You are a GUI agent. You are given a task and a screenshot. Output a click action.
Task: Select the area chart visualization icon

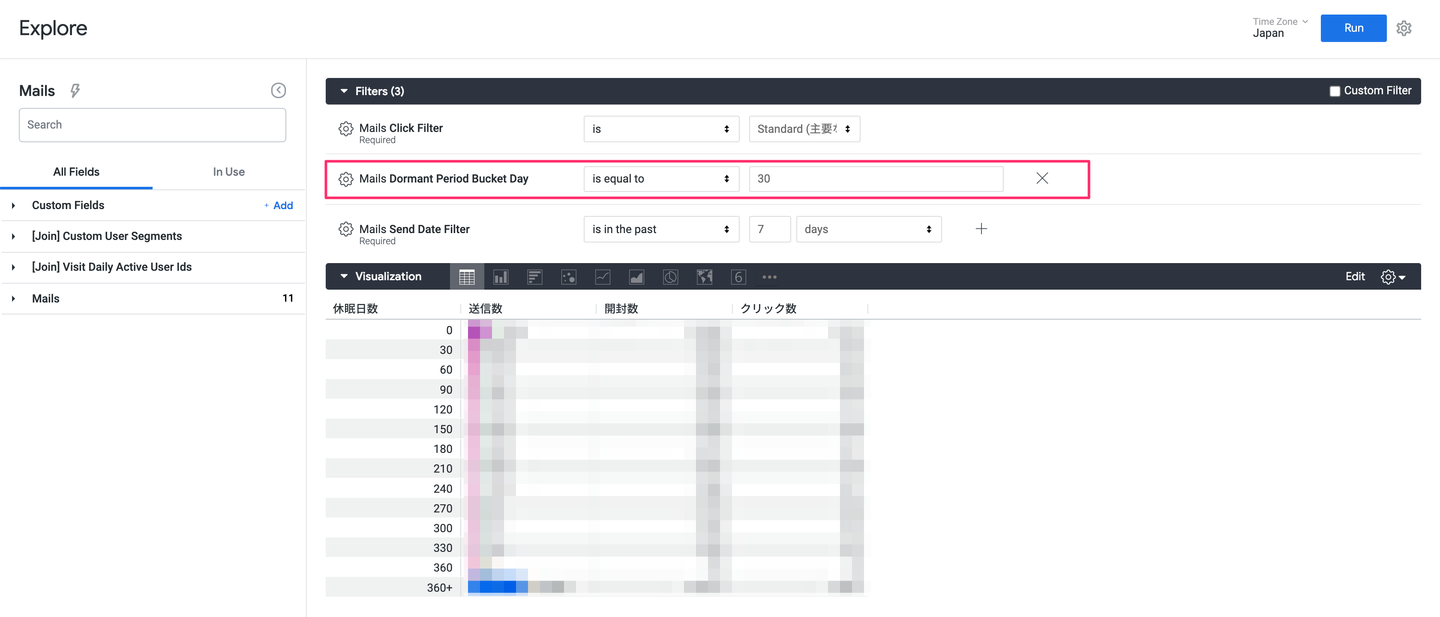636,277
